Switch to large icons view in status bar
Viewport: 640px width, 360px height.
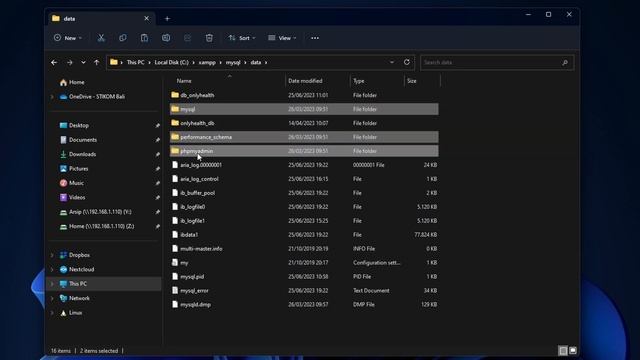pos(573,351)
